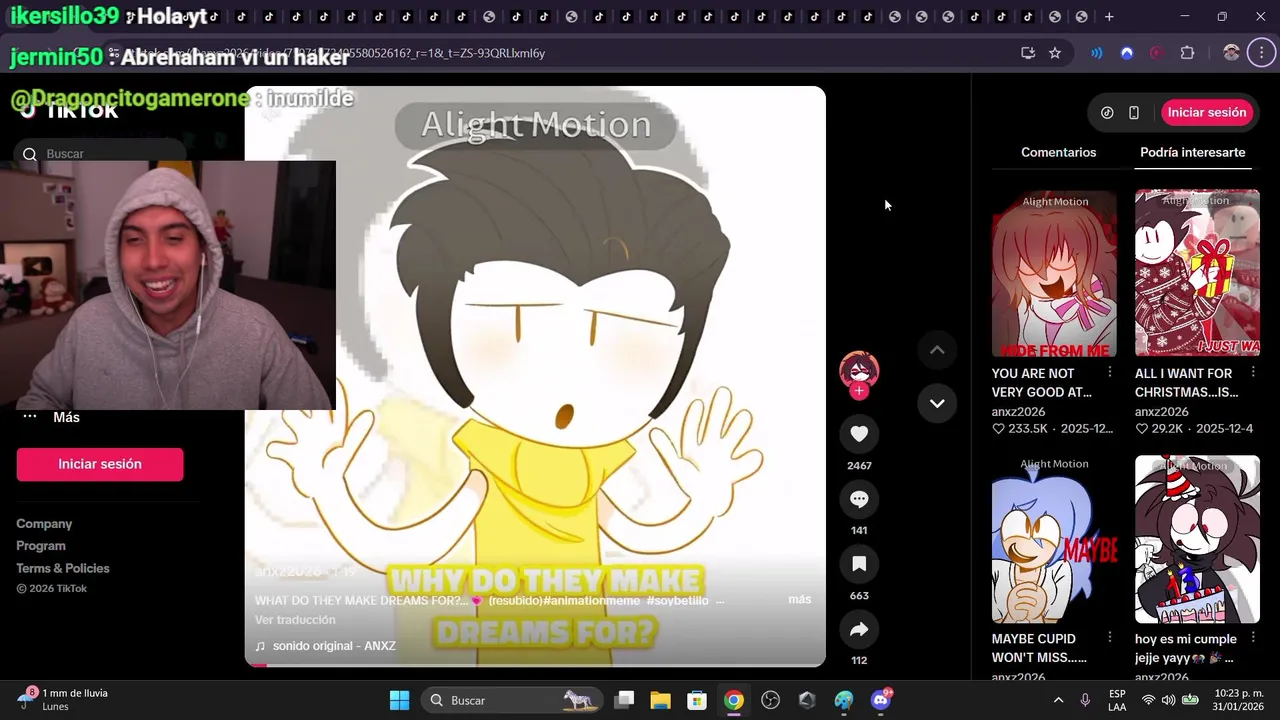The width and height of the screenshot is (1280, 720).
Task: Expand the Terms & Policies footer section
Action: [x=63, y=568]
